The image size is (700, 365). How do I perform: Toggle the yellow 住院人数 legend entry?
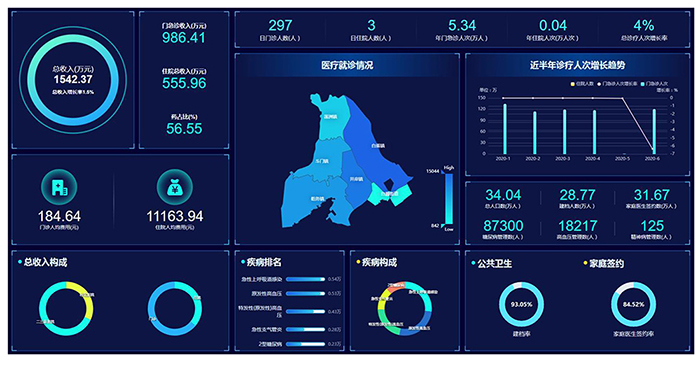coord(582,83)
